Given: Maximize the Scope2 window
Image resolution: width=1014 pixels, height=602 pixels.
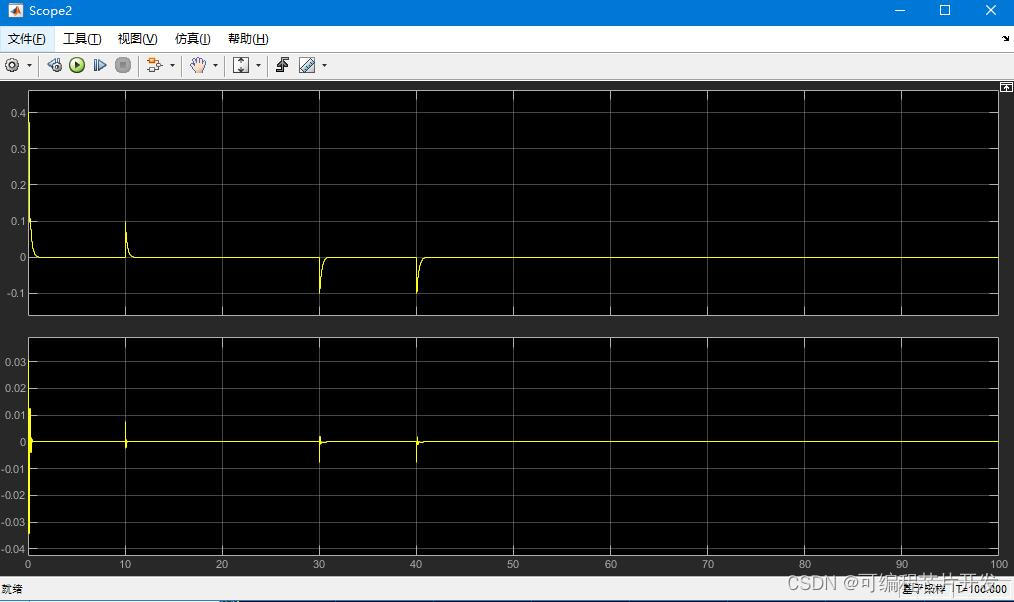Looking at the screenshot, I should coord(945,10).
